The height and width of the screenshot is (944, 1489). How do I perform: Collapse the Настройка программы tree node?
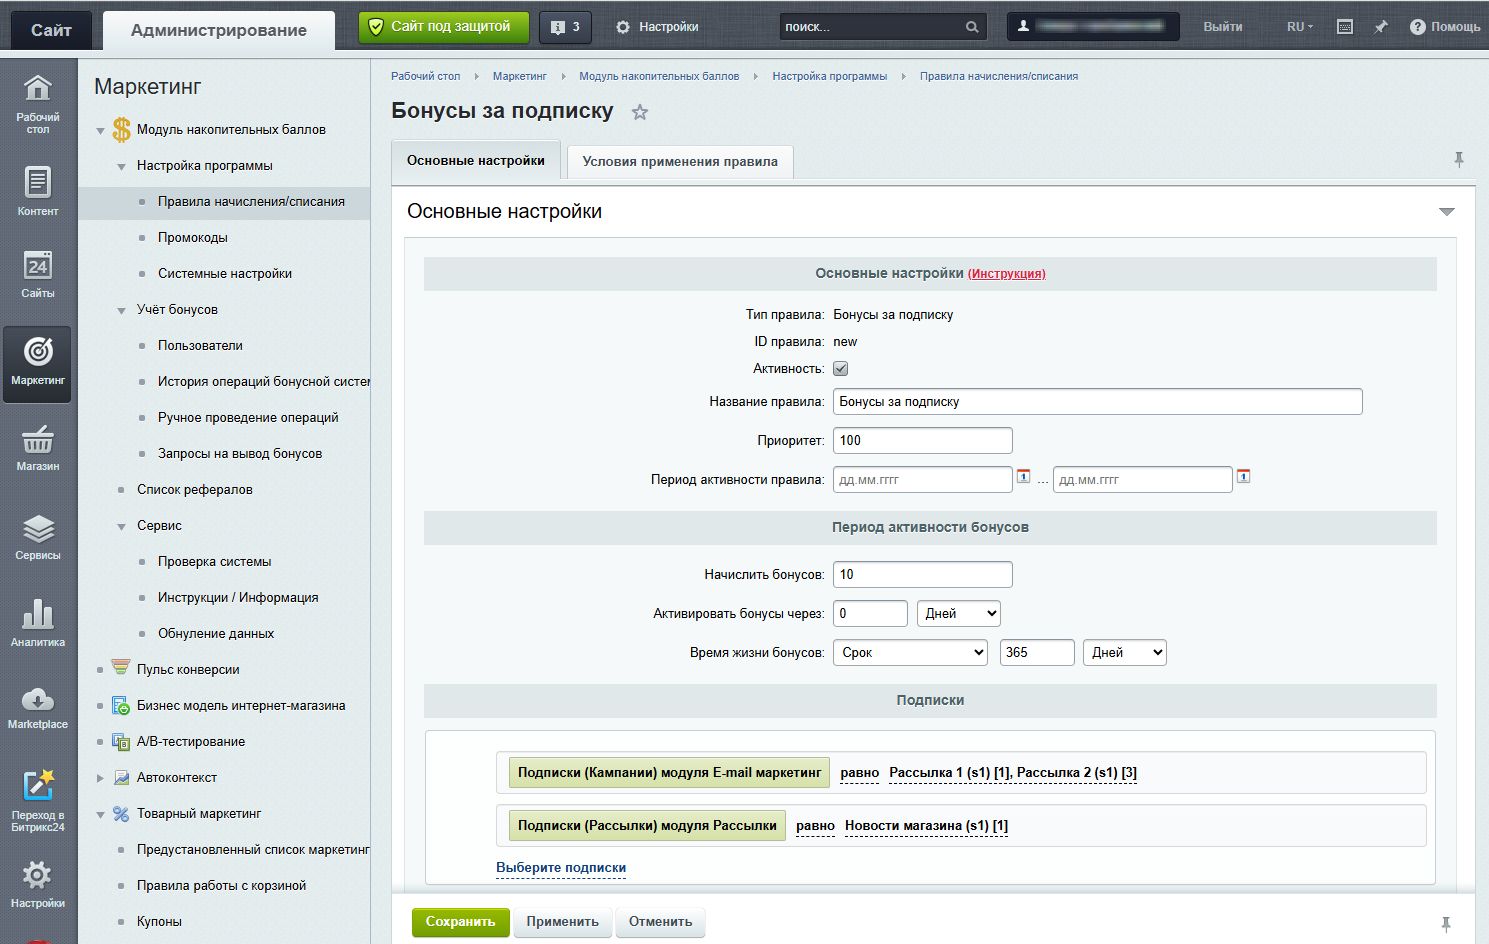pyautogui.click(x=121, y=166)
